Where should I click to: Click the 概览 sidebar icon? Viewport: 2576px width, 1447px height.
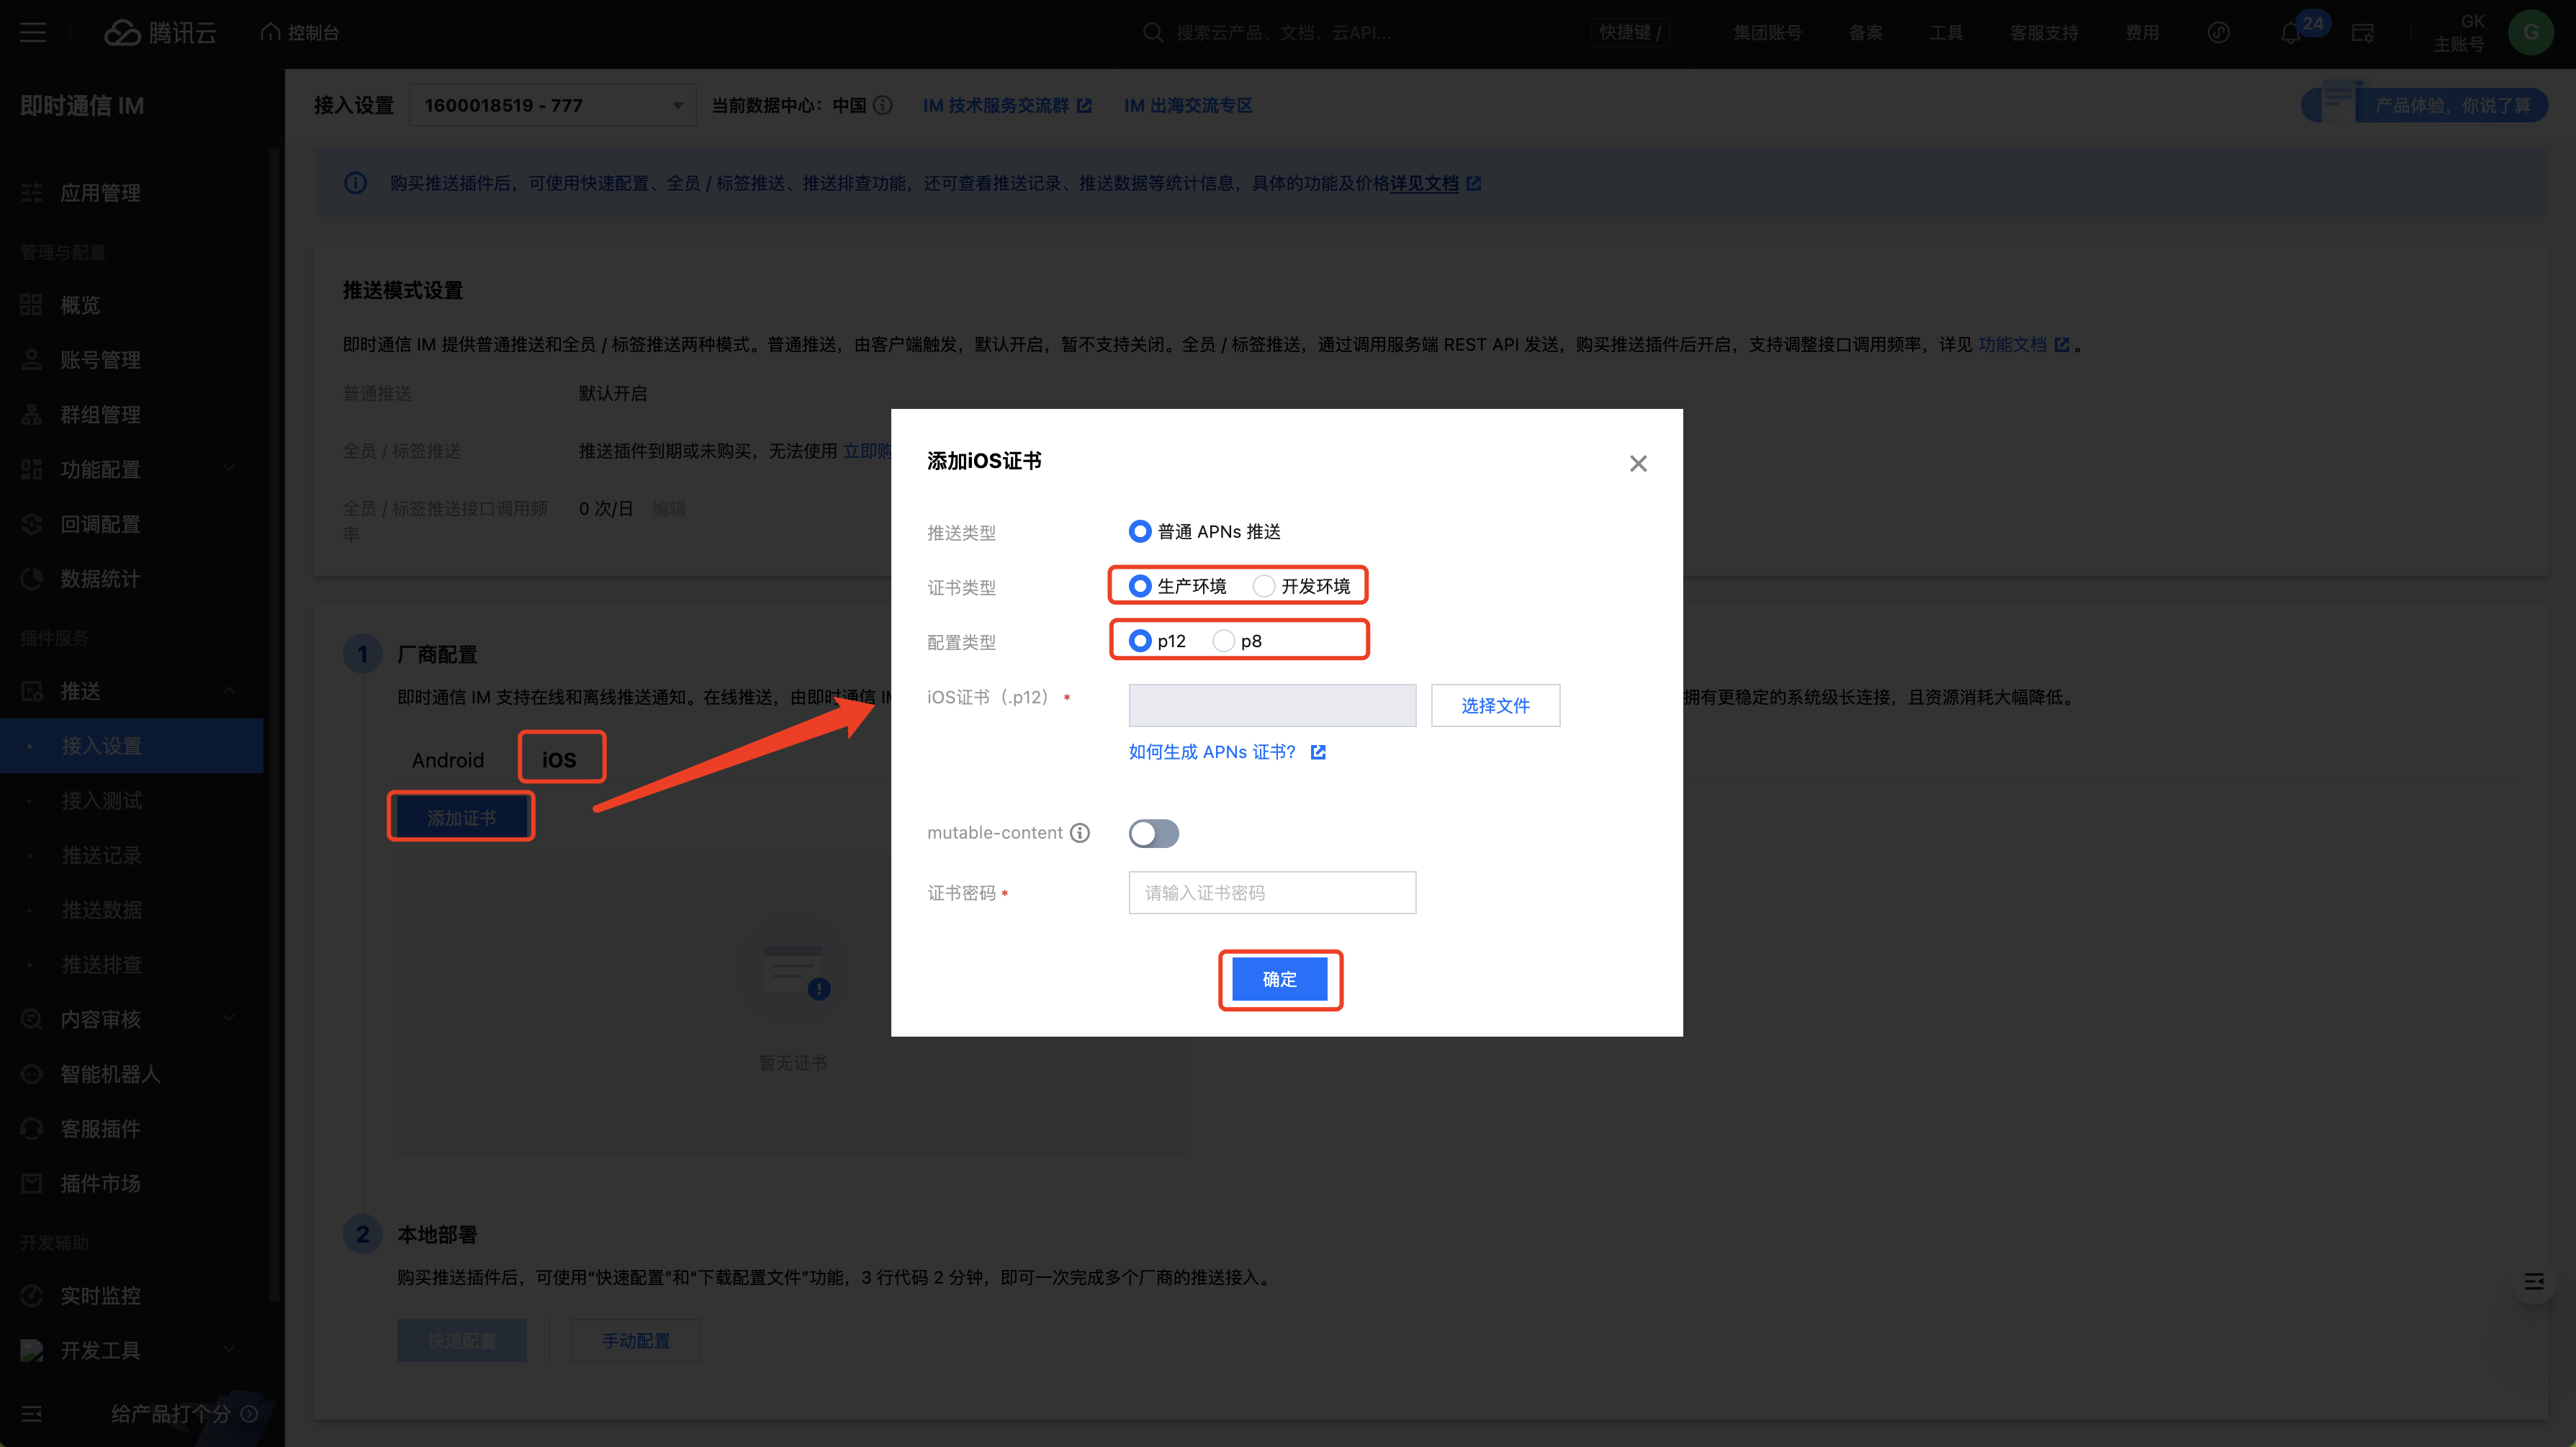32,305
